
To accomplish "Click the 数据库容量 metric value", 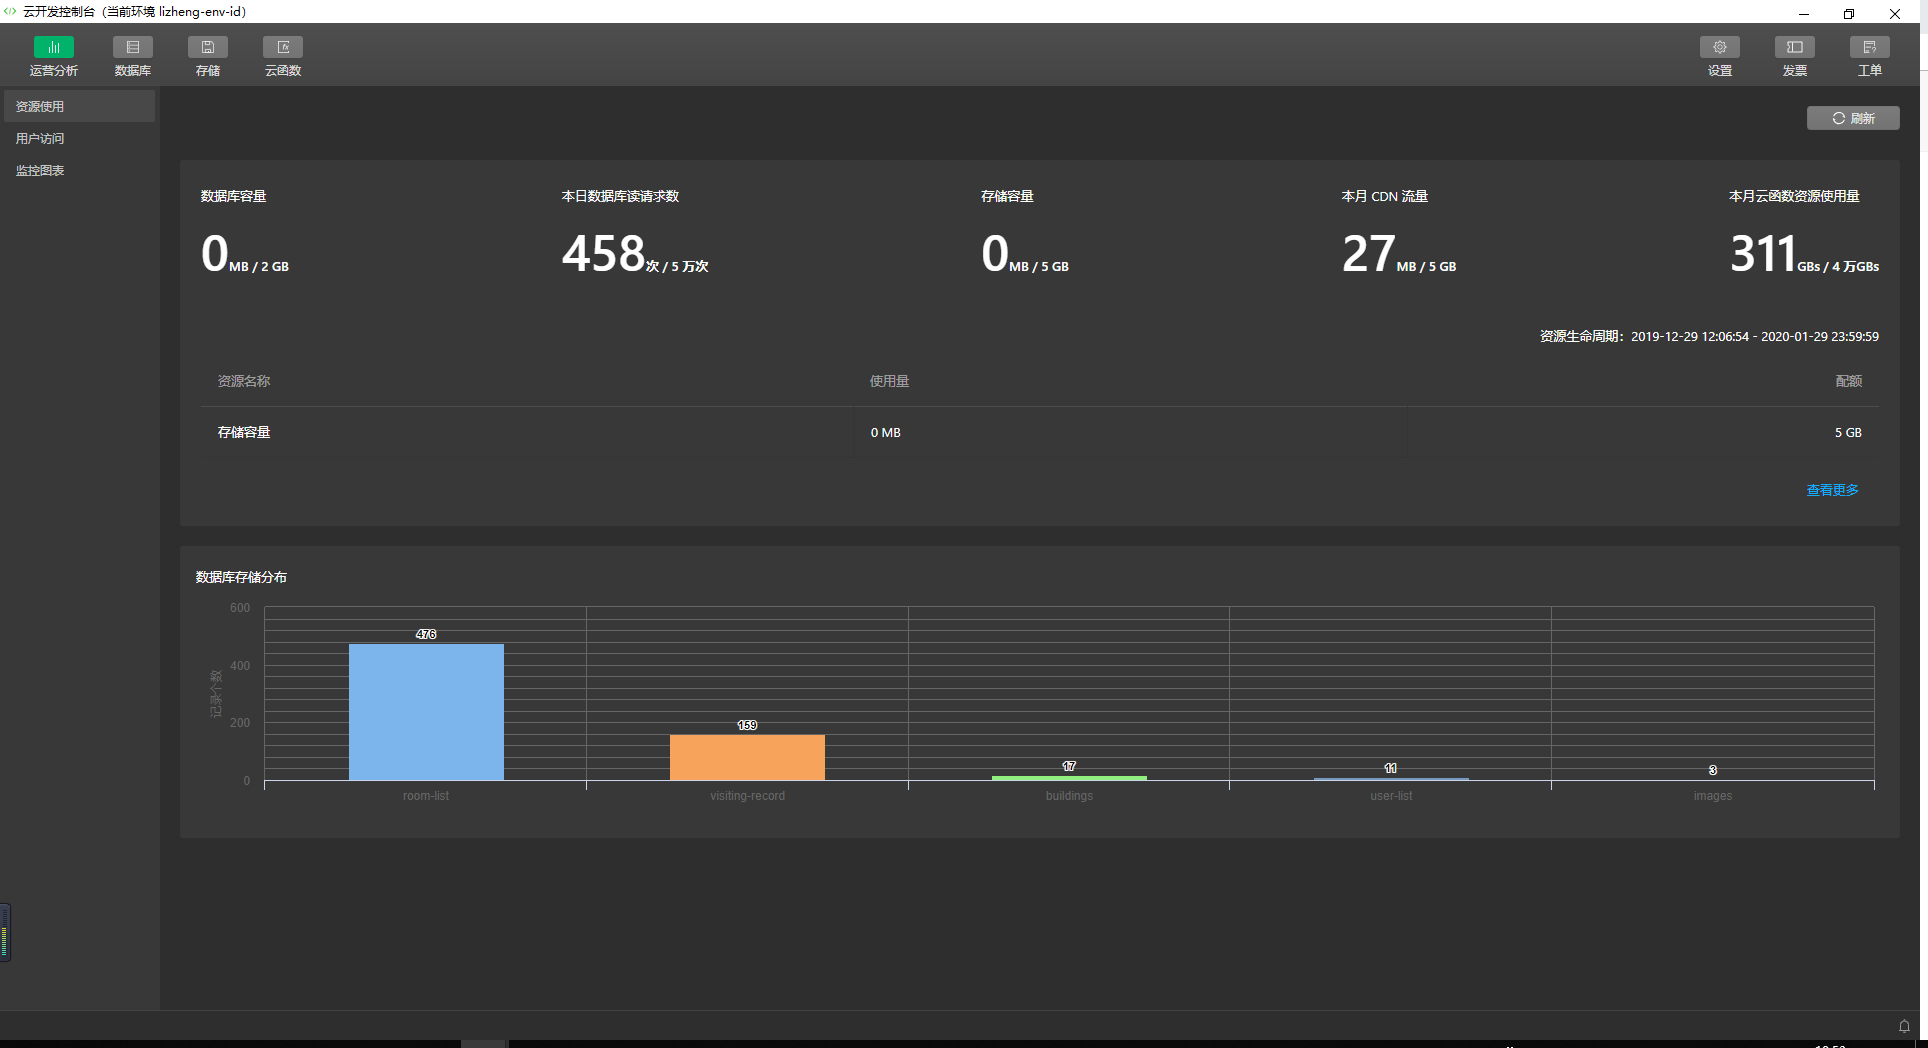I will tap(245, 253).
